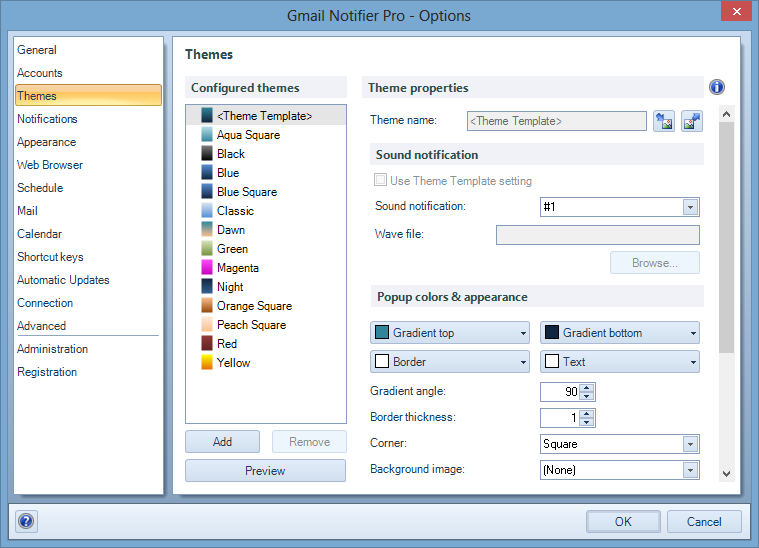The height and width of the screenshot is (548, 759).
Task: Confirm with the OK button
Action: [x=623, y=521]
